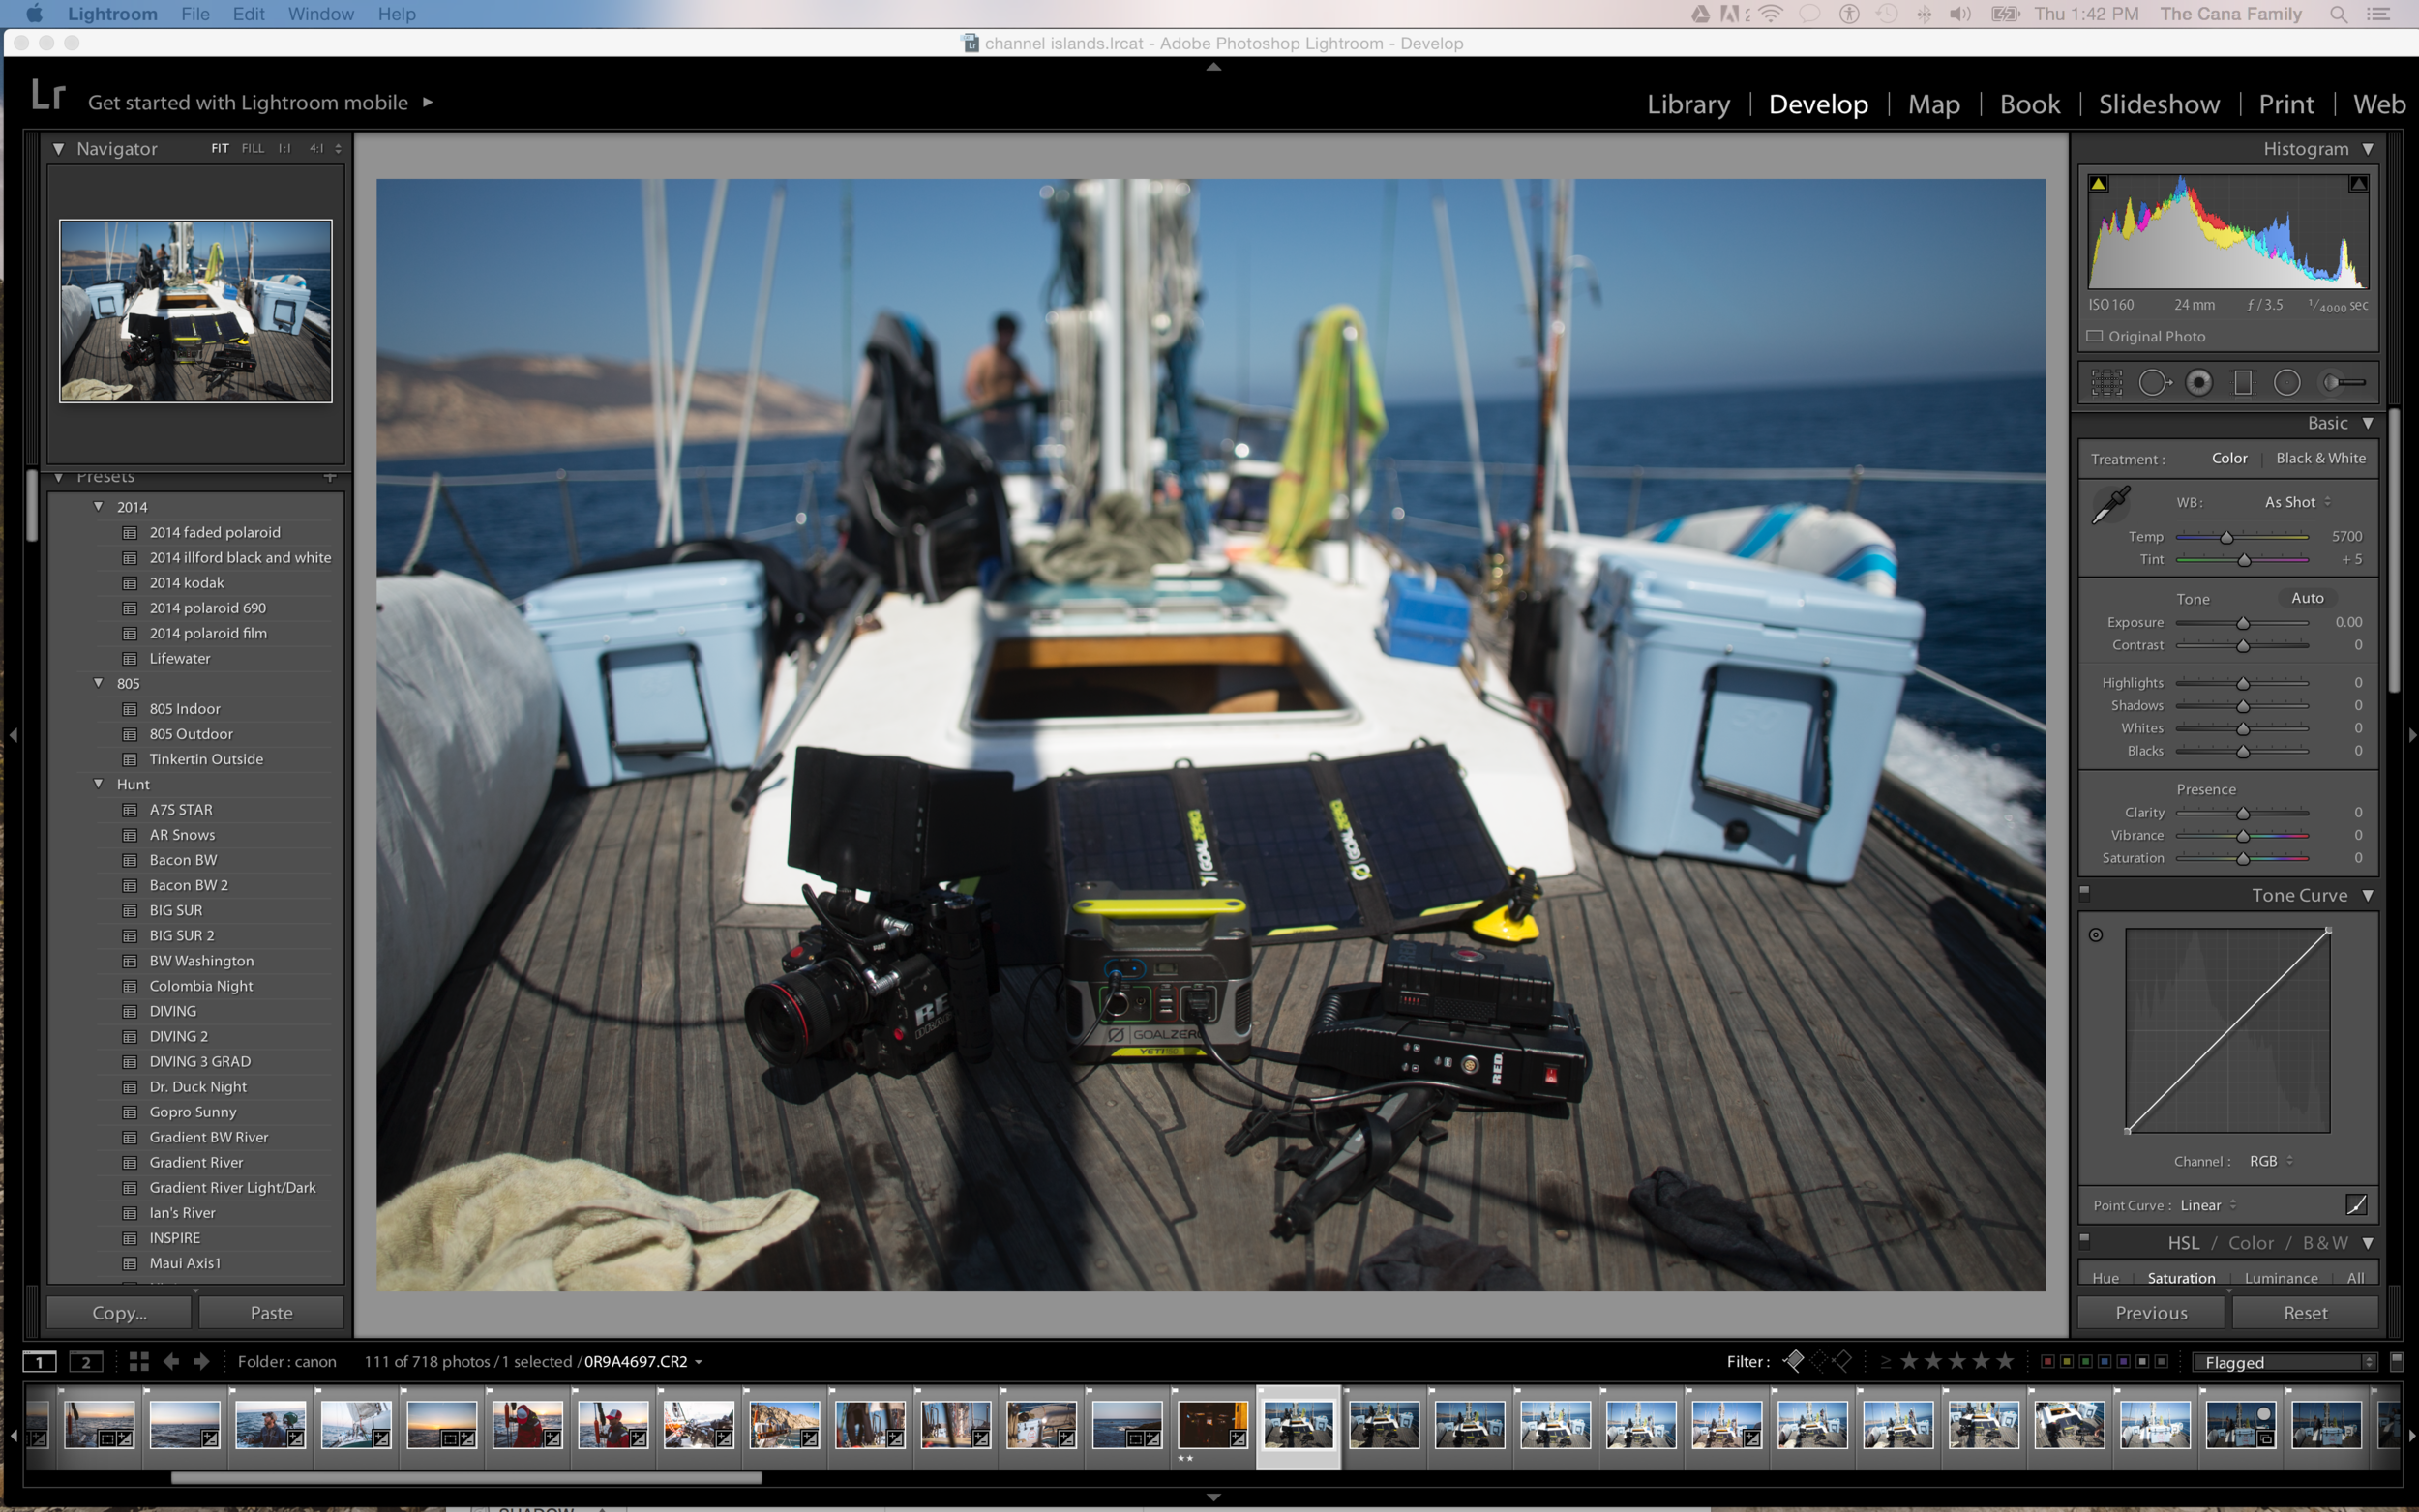Toggle filters switch at filmstrip right end
This screenshot has height=1512, width=2419.
coord(2397,1361)
